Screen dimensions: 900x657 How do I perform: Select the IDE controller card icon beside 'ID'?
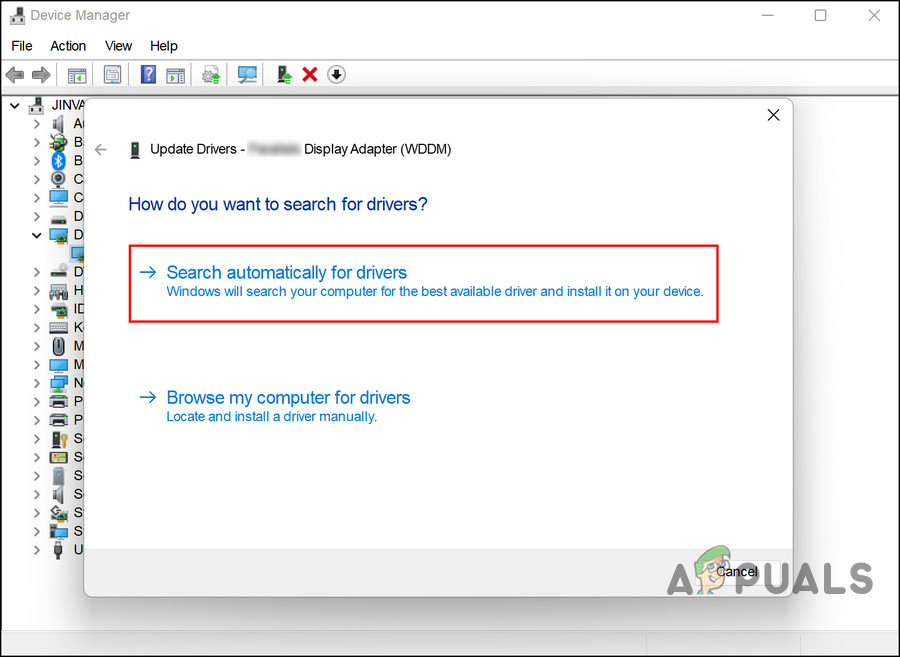[x=59, y=310]
